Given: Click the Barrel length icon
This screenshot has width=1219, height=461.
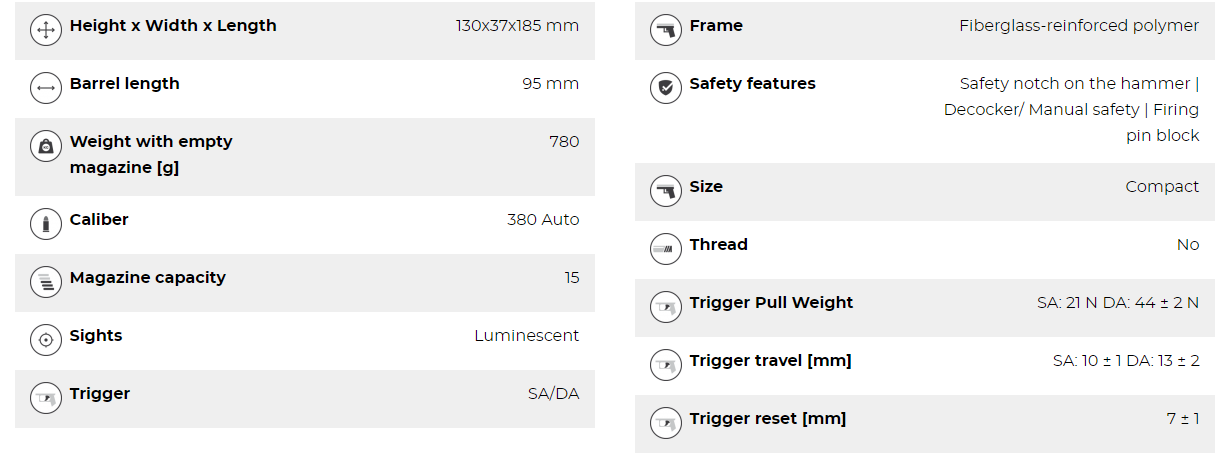Looking at the screenshot, I should (46, 88).
